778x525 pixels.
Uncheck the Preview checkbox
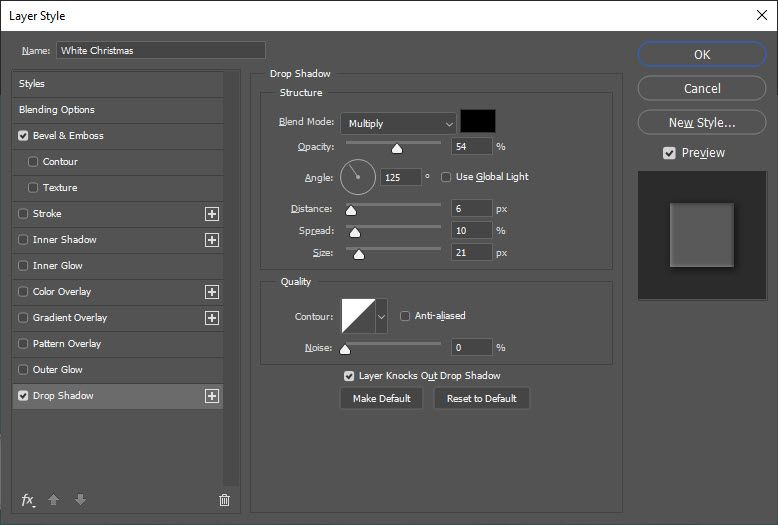pos(669,153)
